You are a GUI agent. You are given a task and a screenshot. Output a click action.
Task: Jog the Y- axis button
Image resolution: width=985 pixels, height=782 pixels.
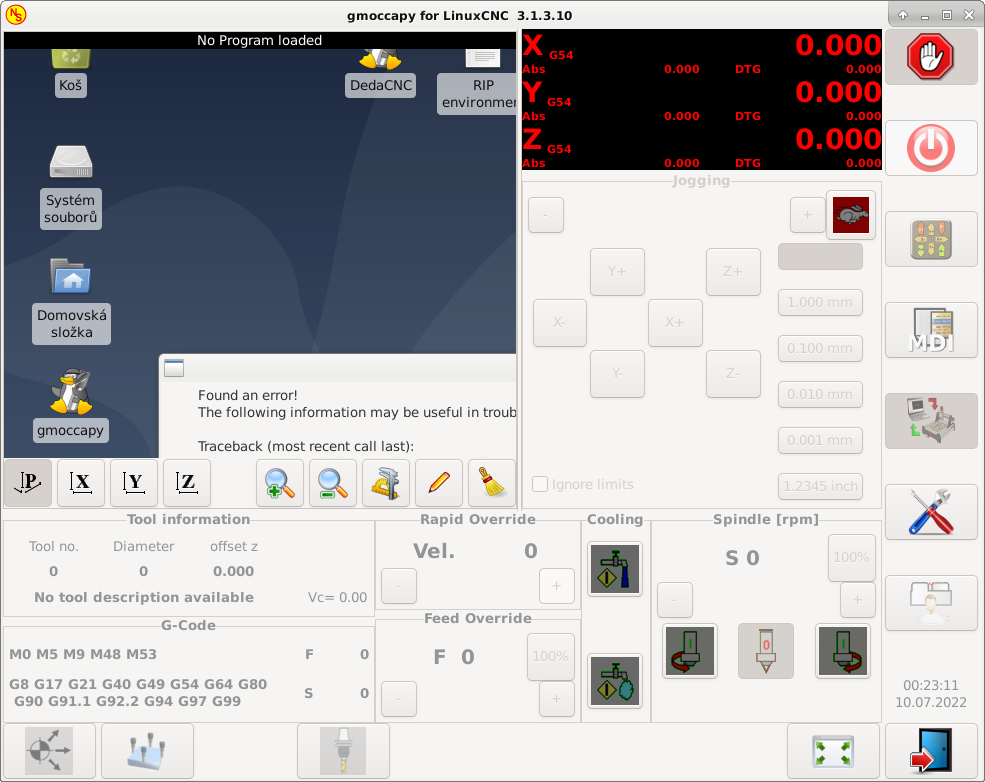click(618, 374)
